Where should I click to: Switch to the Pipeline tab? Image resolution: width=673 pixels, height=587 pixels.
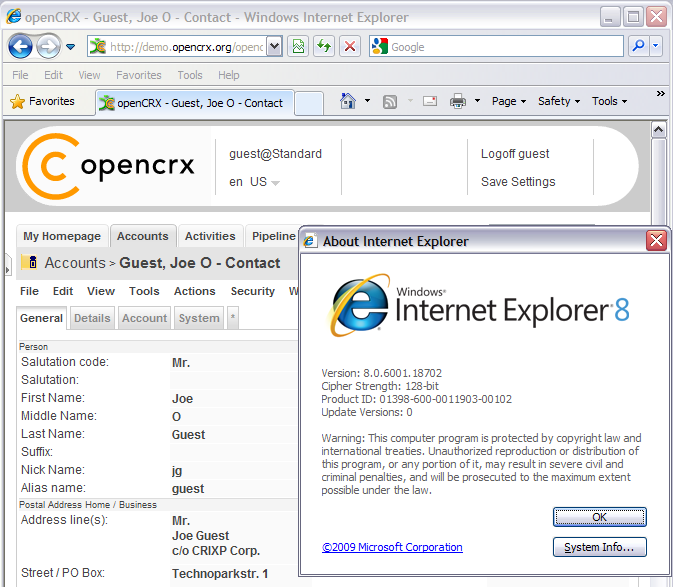tap(273, 236)
